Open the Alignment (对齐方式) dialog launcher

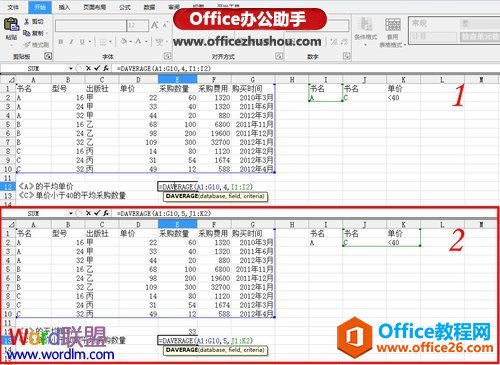point(279,56)
